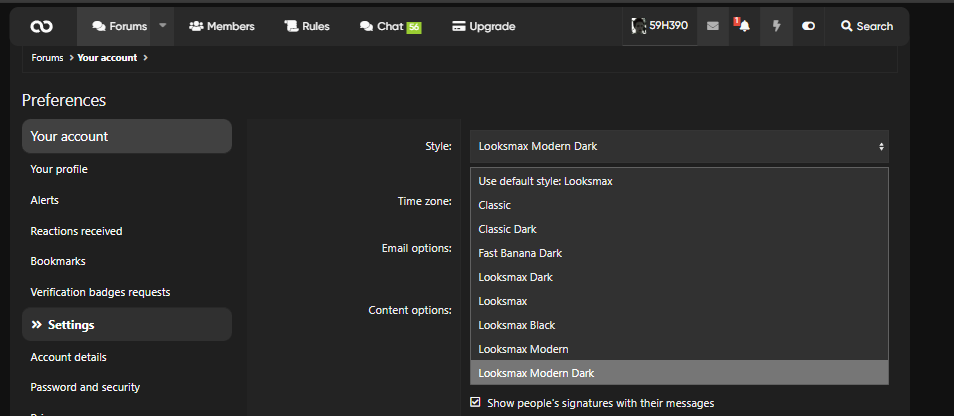
Task: Click the lightning bolt icon
Action: coord(776,26)
